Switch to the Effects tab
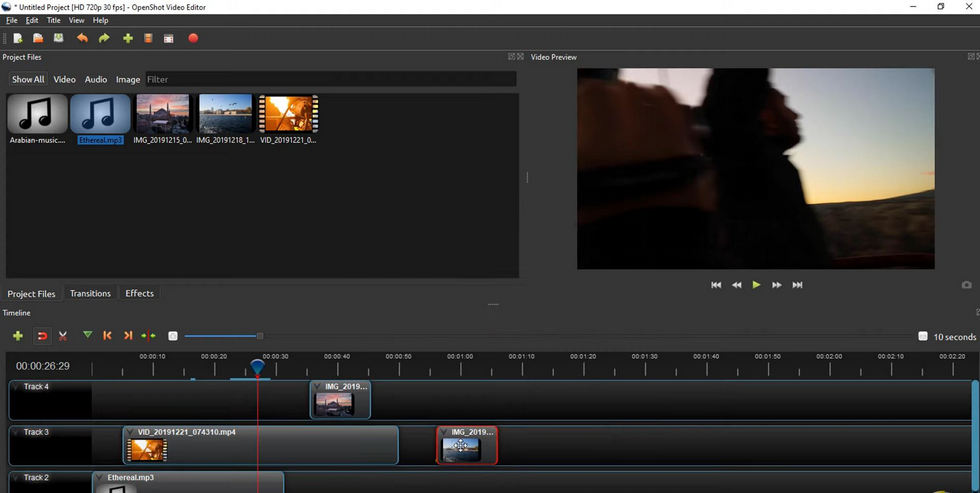This screenshot has height=493, width=980. pos(139,294)
